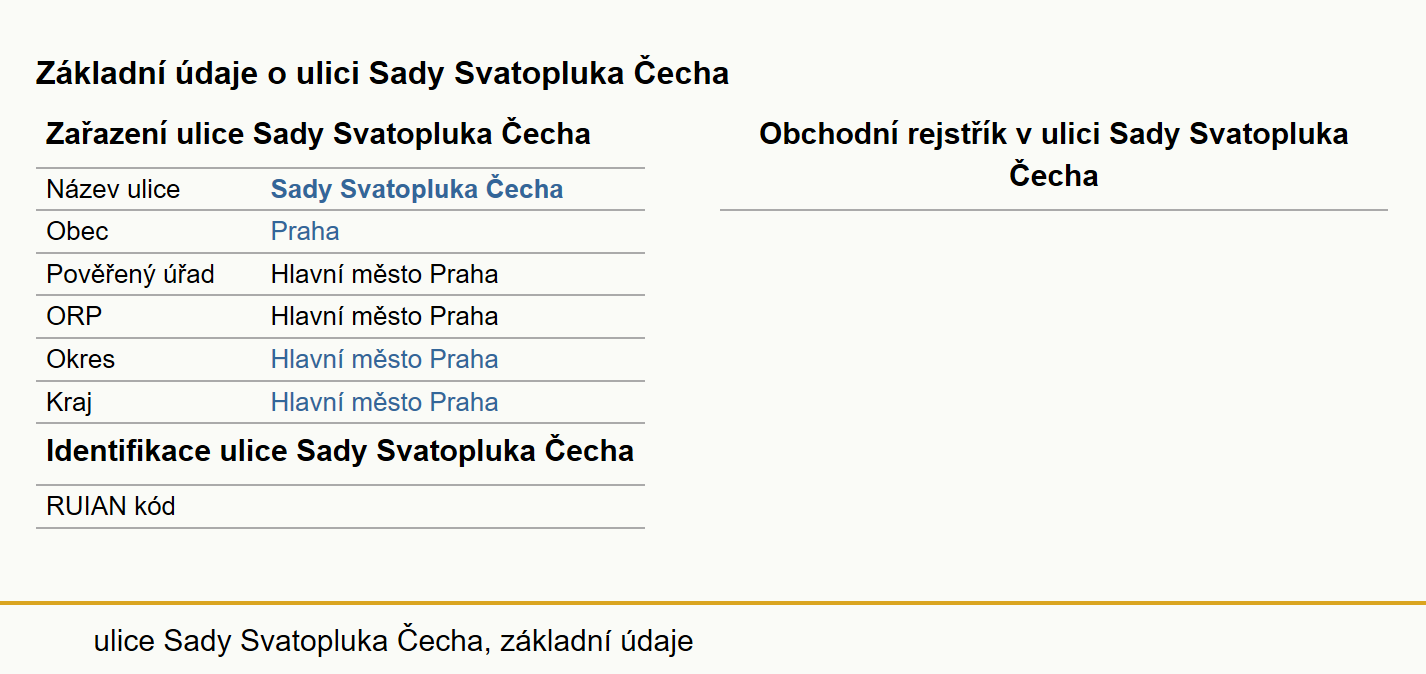Follow Hlavní město Praha link in Okres row
1426x674 pixels.
coord(384,359)
